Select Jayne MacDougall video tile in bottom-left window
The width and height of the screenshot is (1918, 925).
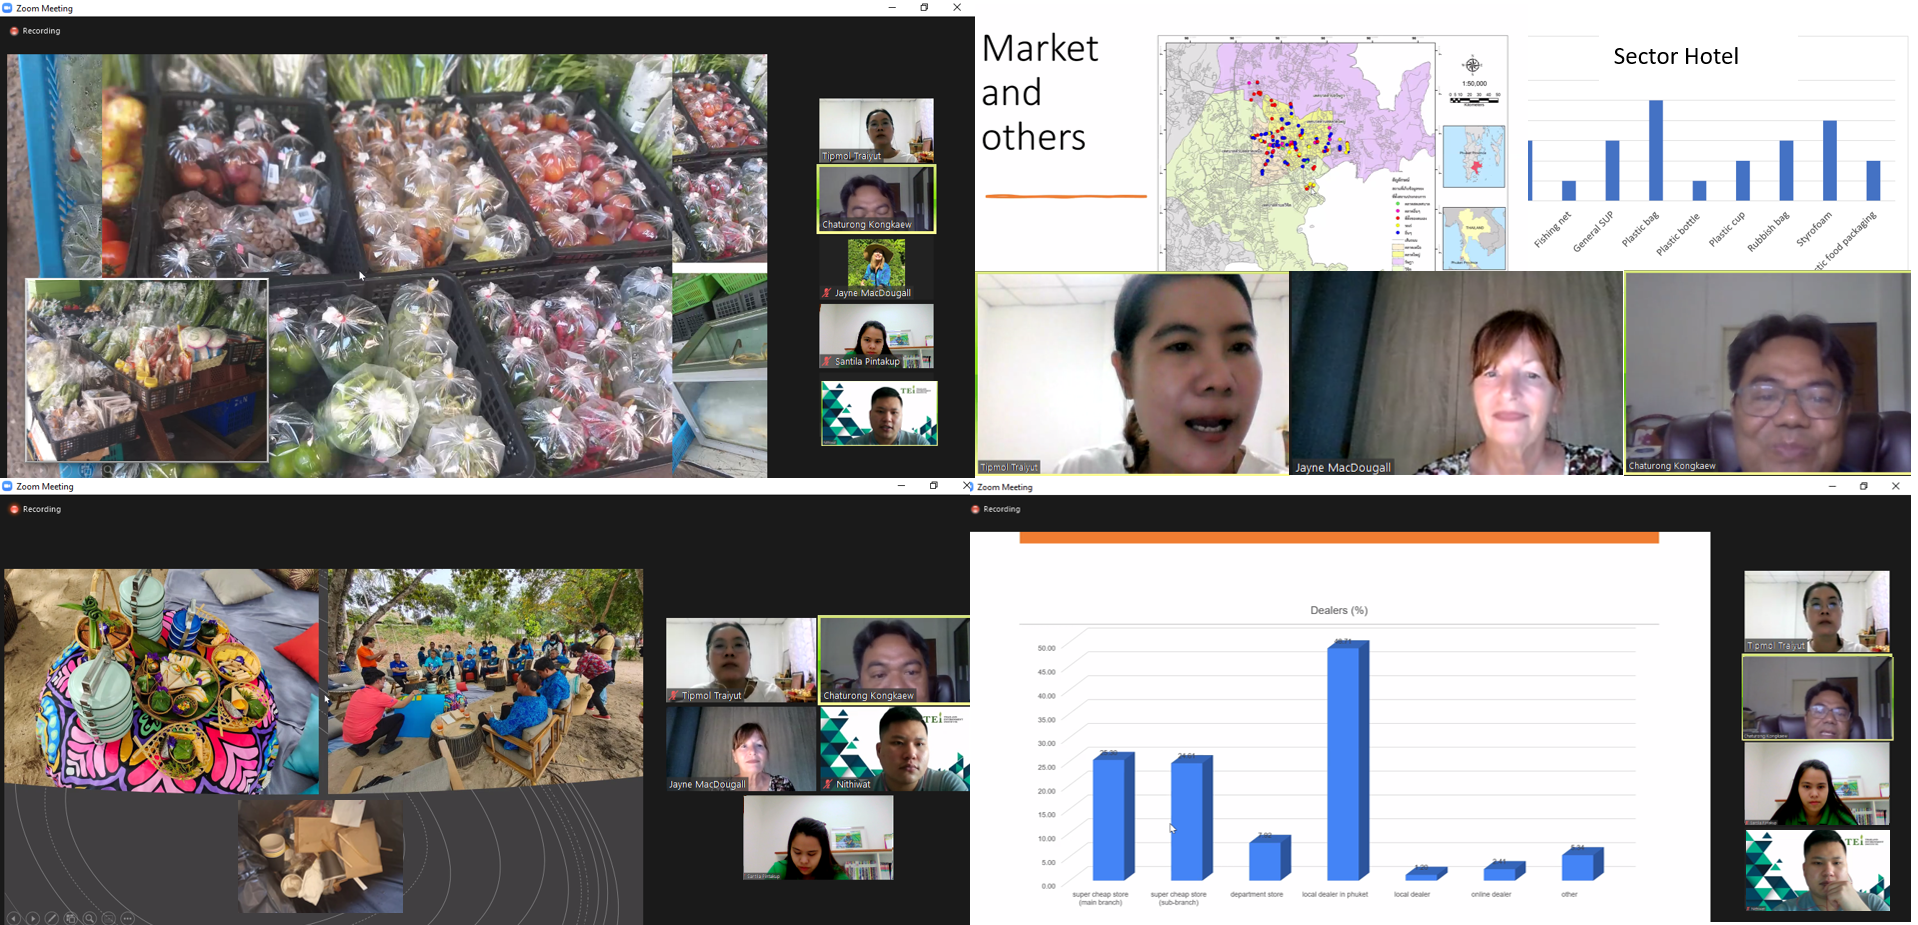741,749
